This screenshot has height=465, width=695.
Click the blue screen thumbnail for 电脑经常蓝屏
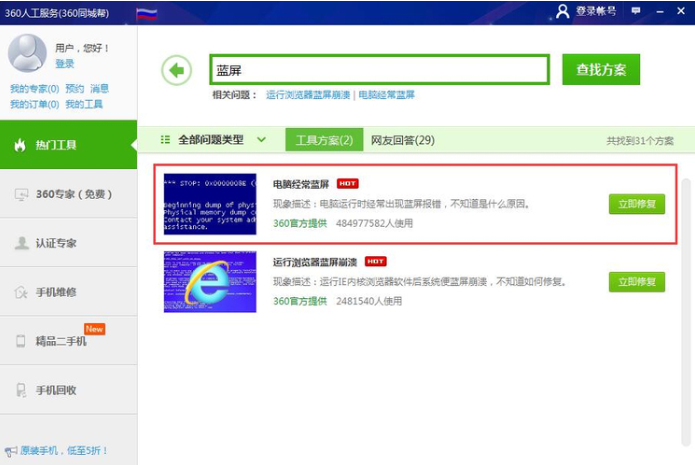pos(210,204)
